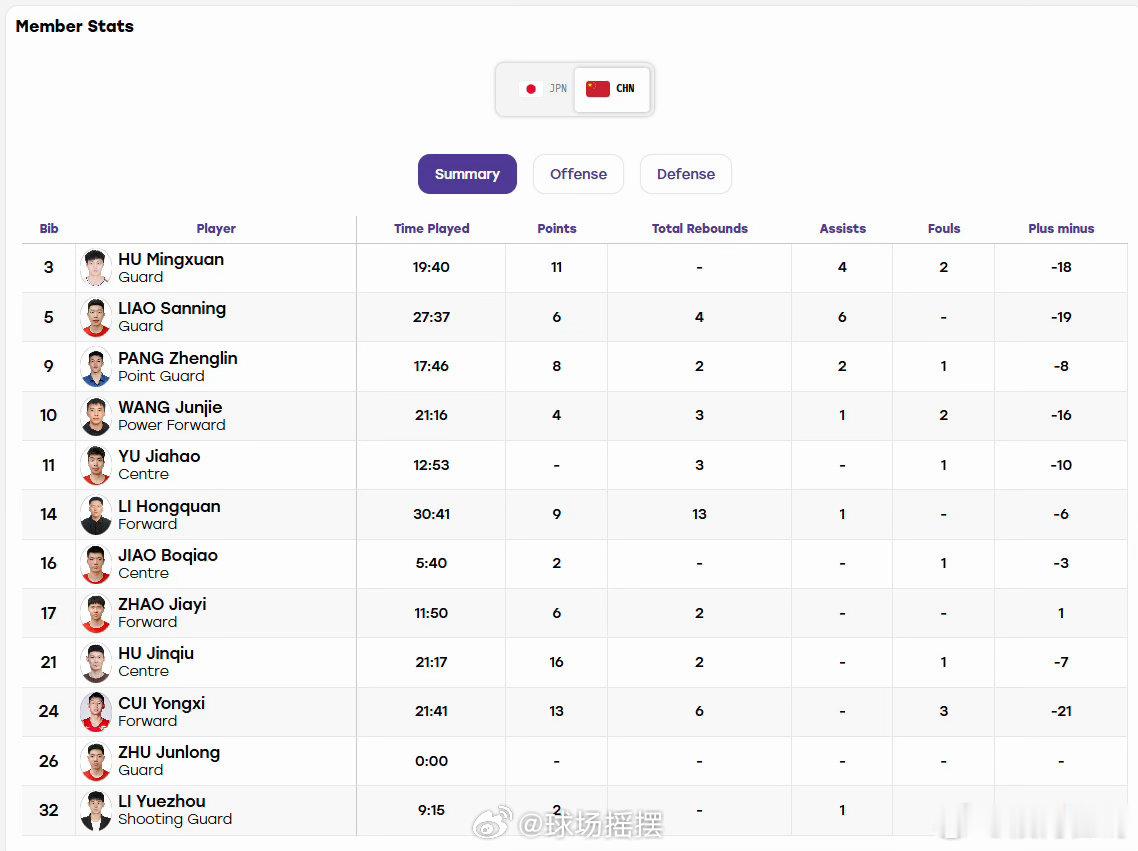The image size is (1138, 851).
Task: Click WANG Junjie's portrait
Action: (x=96, y=416)
